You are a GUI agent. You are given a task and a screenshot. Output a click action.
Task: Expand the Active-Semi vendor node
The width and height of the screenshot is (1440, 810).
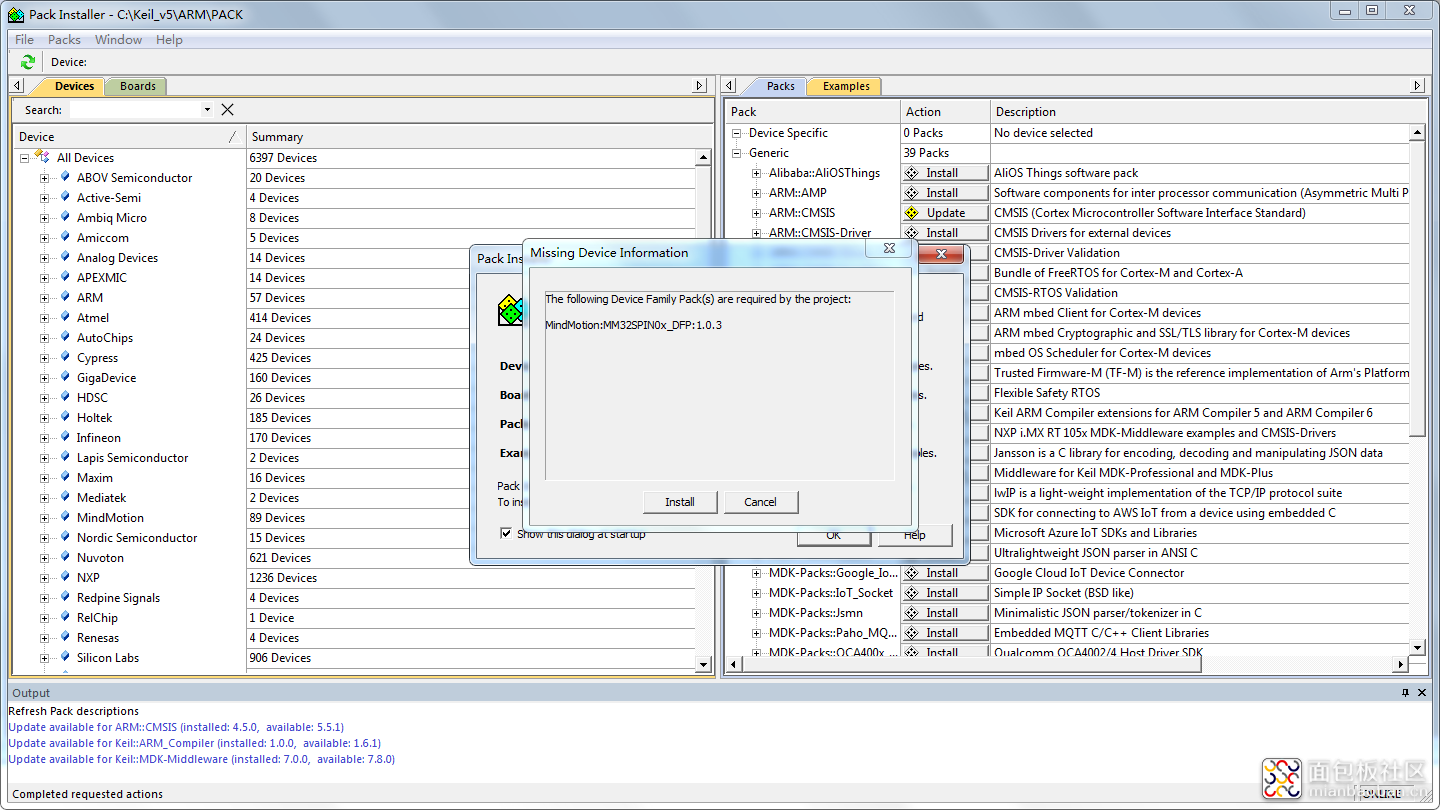pyautogui.click(x=44, y=198)
